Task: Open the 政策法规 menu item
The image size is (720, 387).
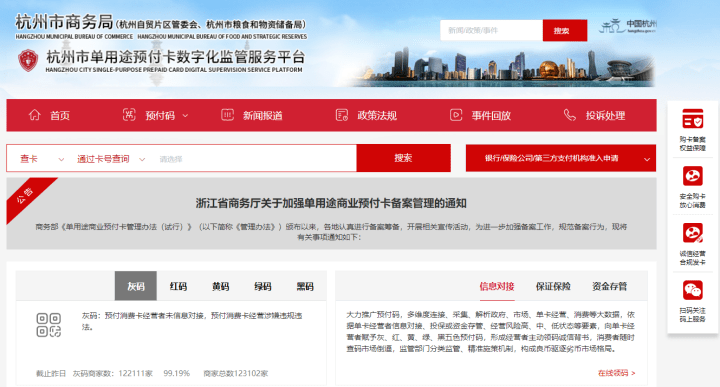Action: pos(377,116)
